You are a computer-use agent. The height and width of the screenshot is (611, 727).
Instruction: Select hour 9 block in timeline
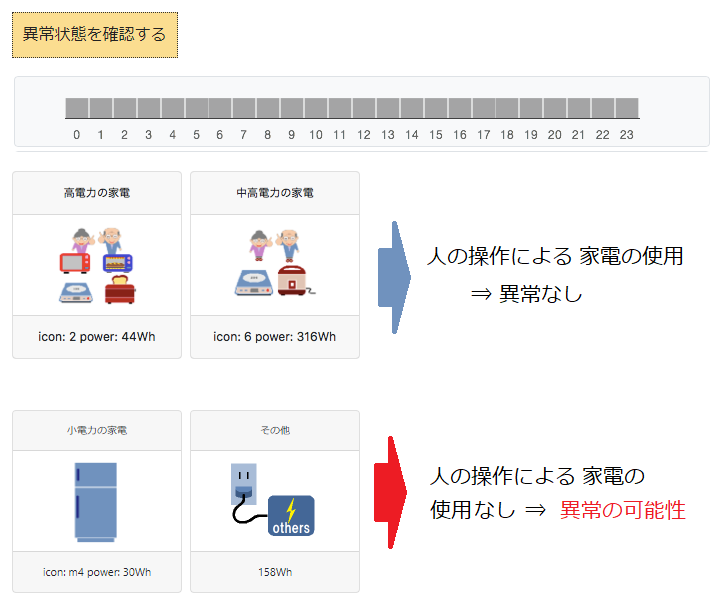pyautogui.click(x=292, y=108)
